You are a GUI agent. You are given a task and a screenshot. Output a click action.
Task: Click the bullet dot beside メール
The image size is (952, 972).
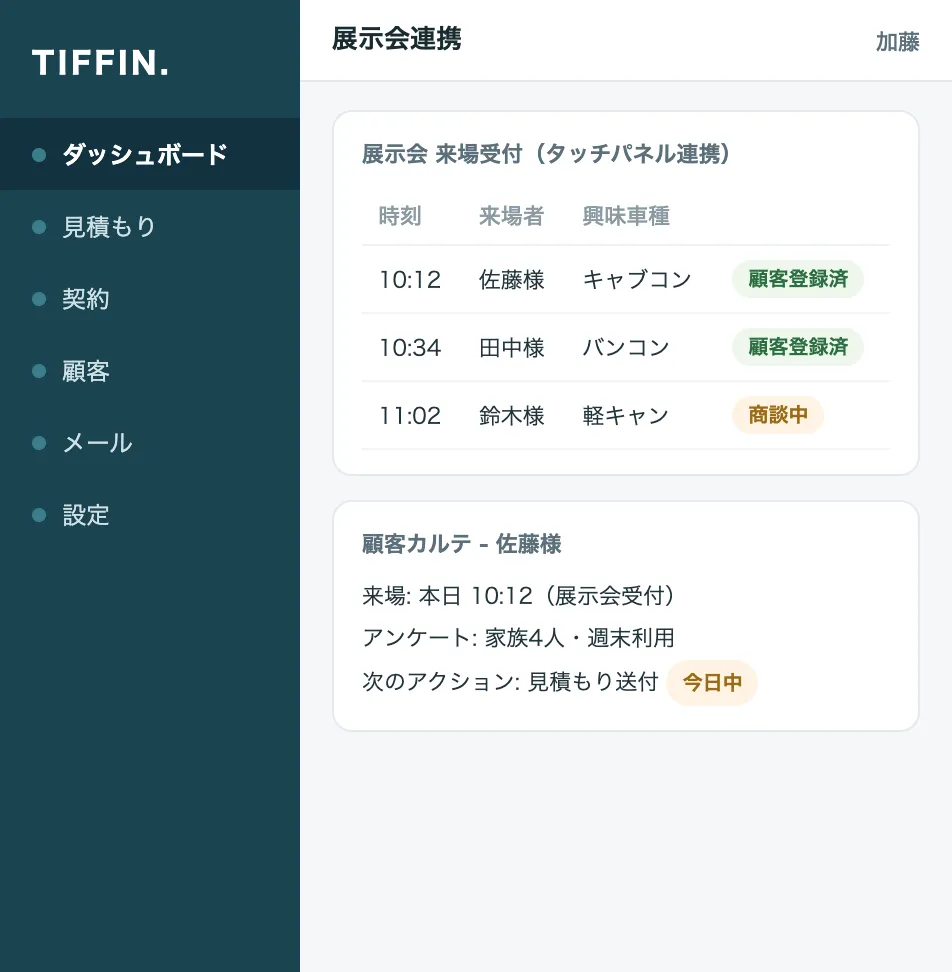click(39, 443)
